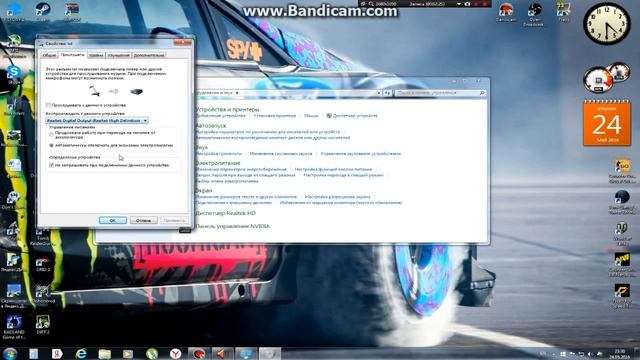This screenshot has width=640, height=360.
Task: Open Устройства и принтеры heading in Control Panel
Action: [x=227, y=109]
